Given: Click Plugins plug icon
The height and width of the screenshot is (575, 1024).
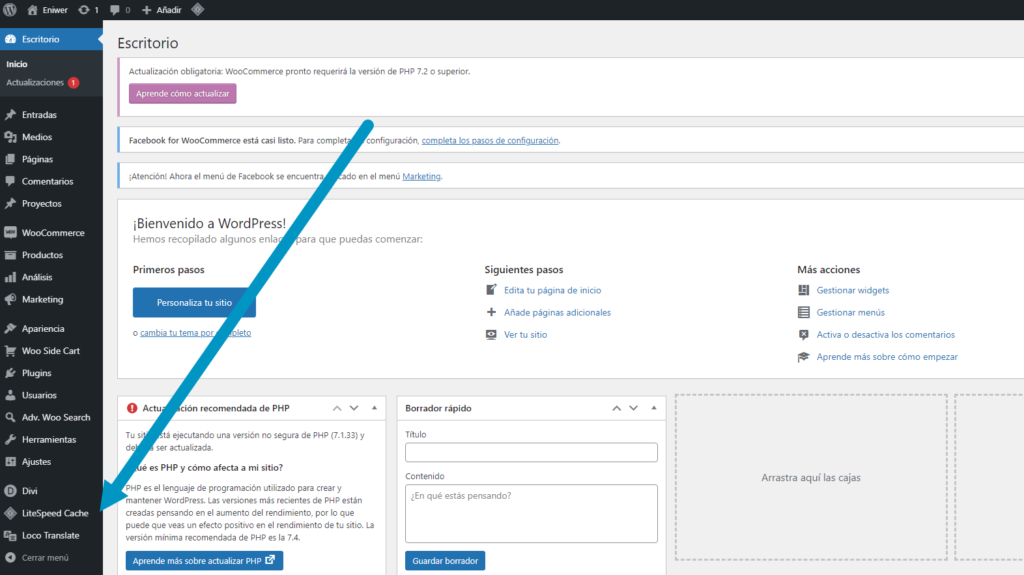Looking at the screenshot, I should point(10,372).
